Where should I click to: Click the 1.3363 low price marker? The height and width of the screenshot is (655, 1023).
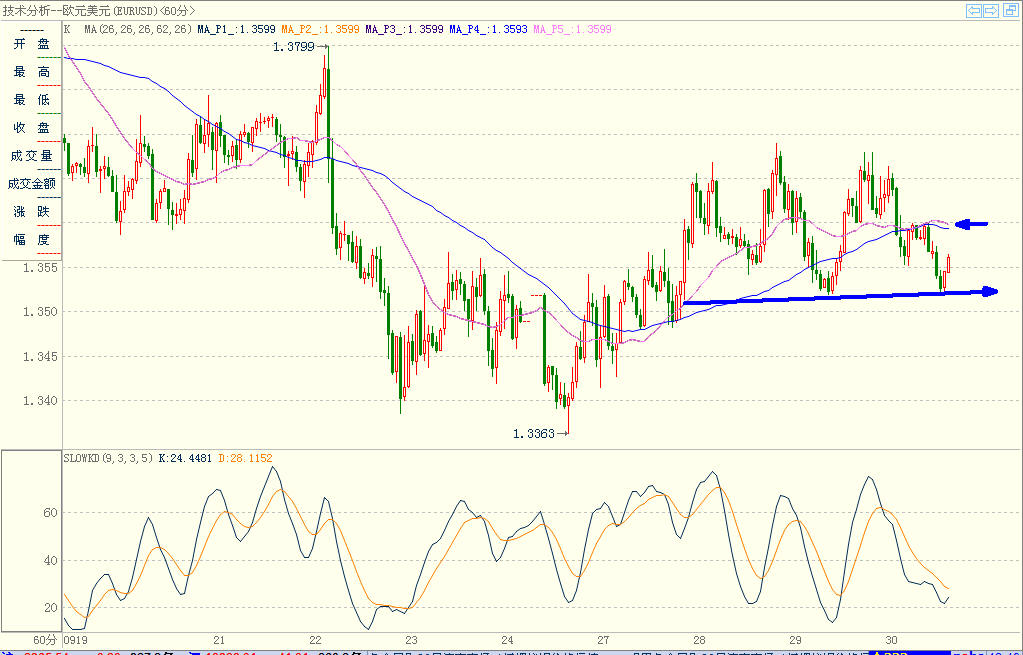click(x=534, y=434)
